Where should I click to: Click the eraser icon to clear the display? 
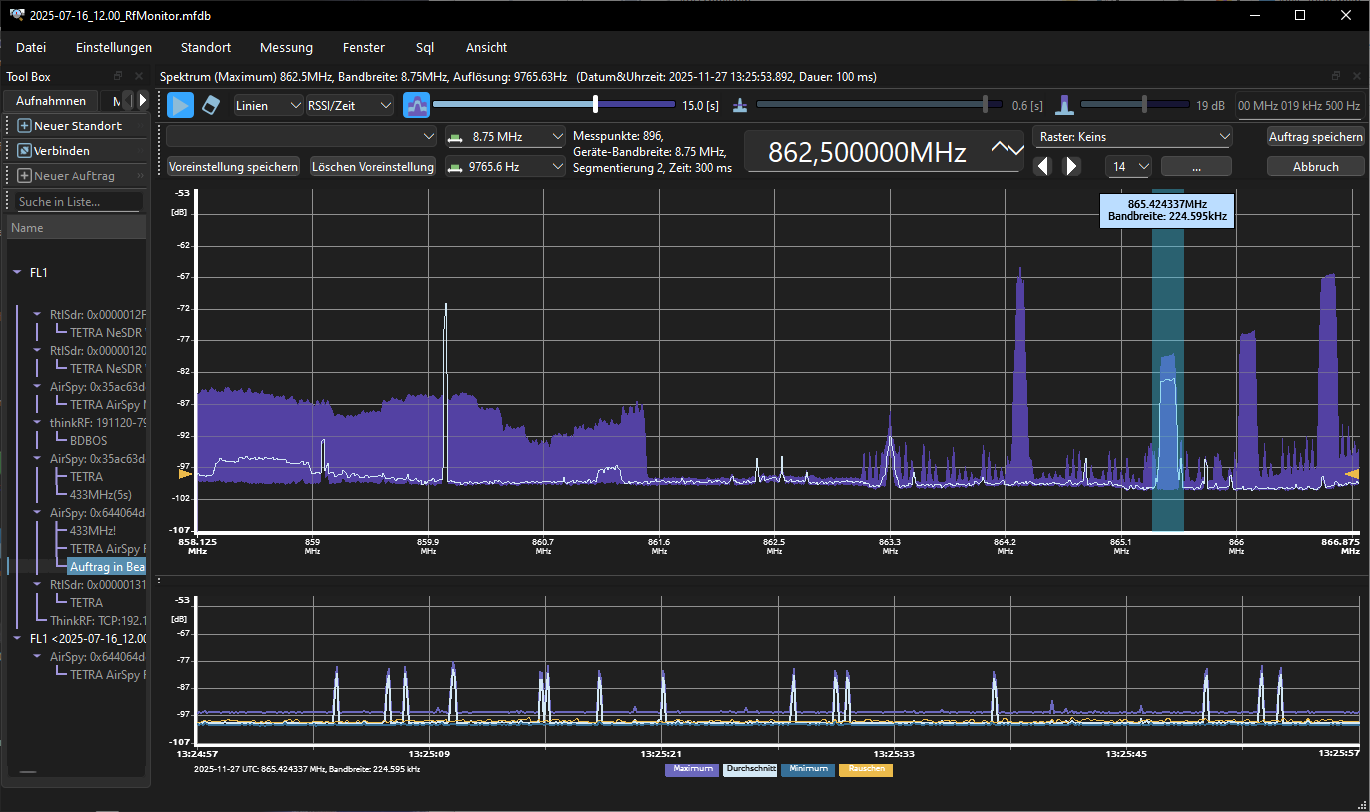pos(212,104)
